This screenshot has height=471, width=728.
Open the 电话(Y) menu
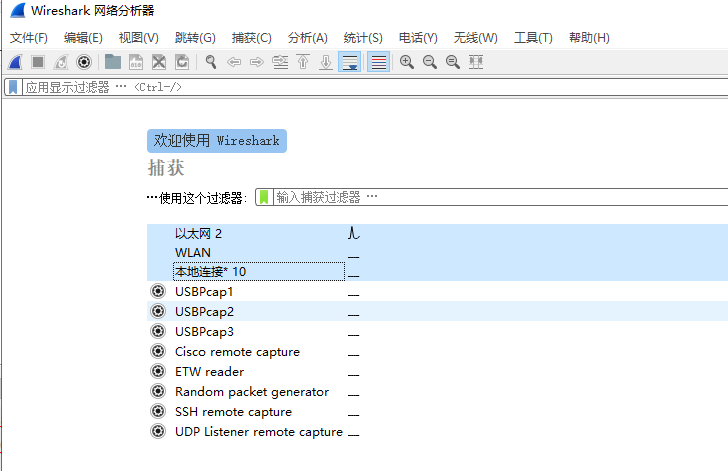point(418,38)
